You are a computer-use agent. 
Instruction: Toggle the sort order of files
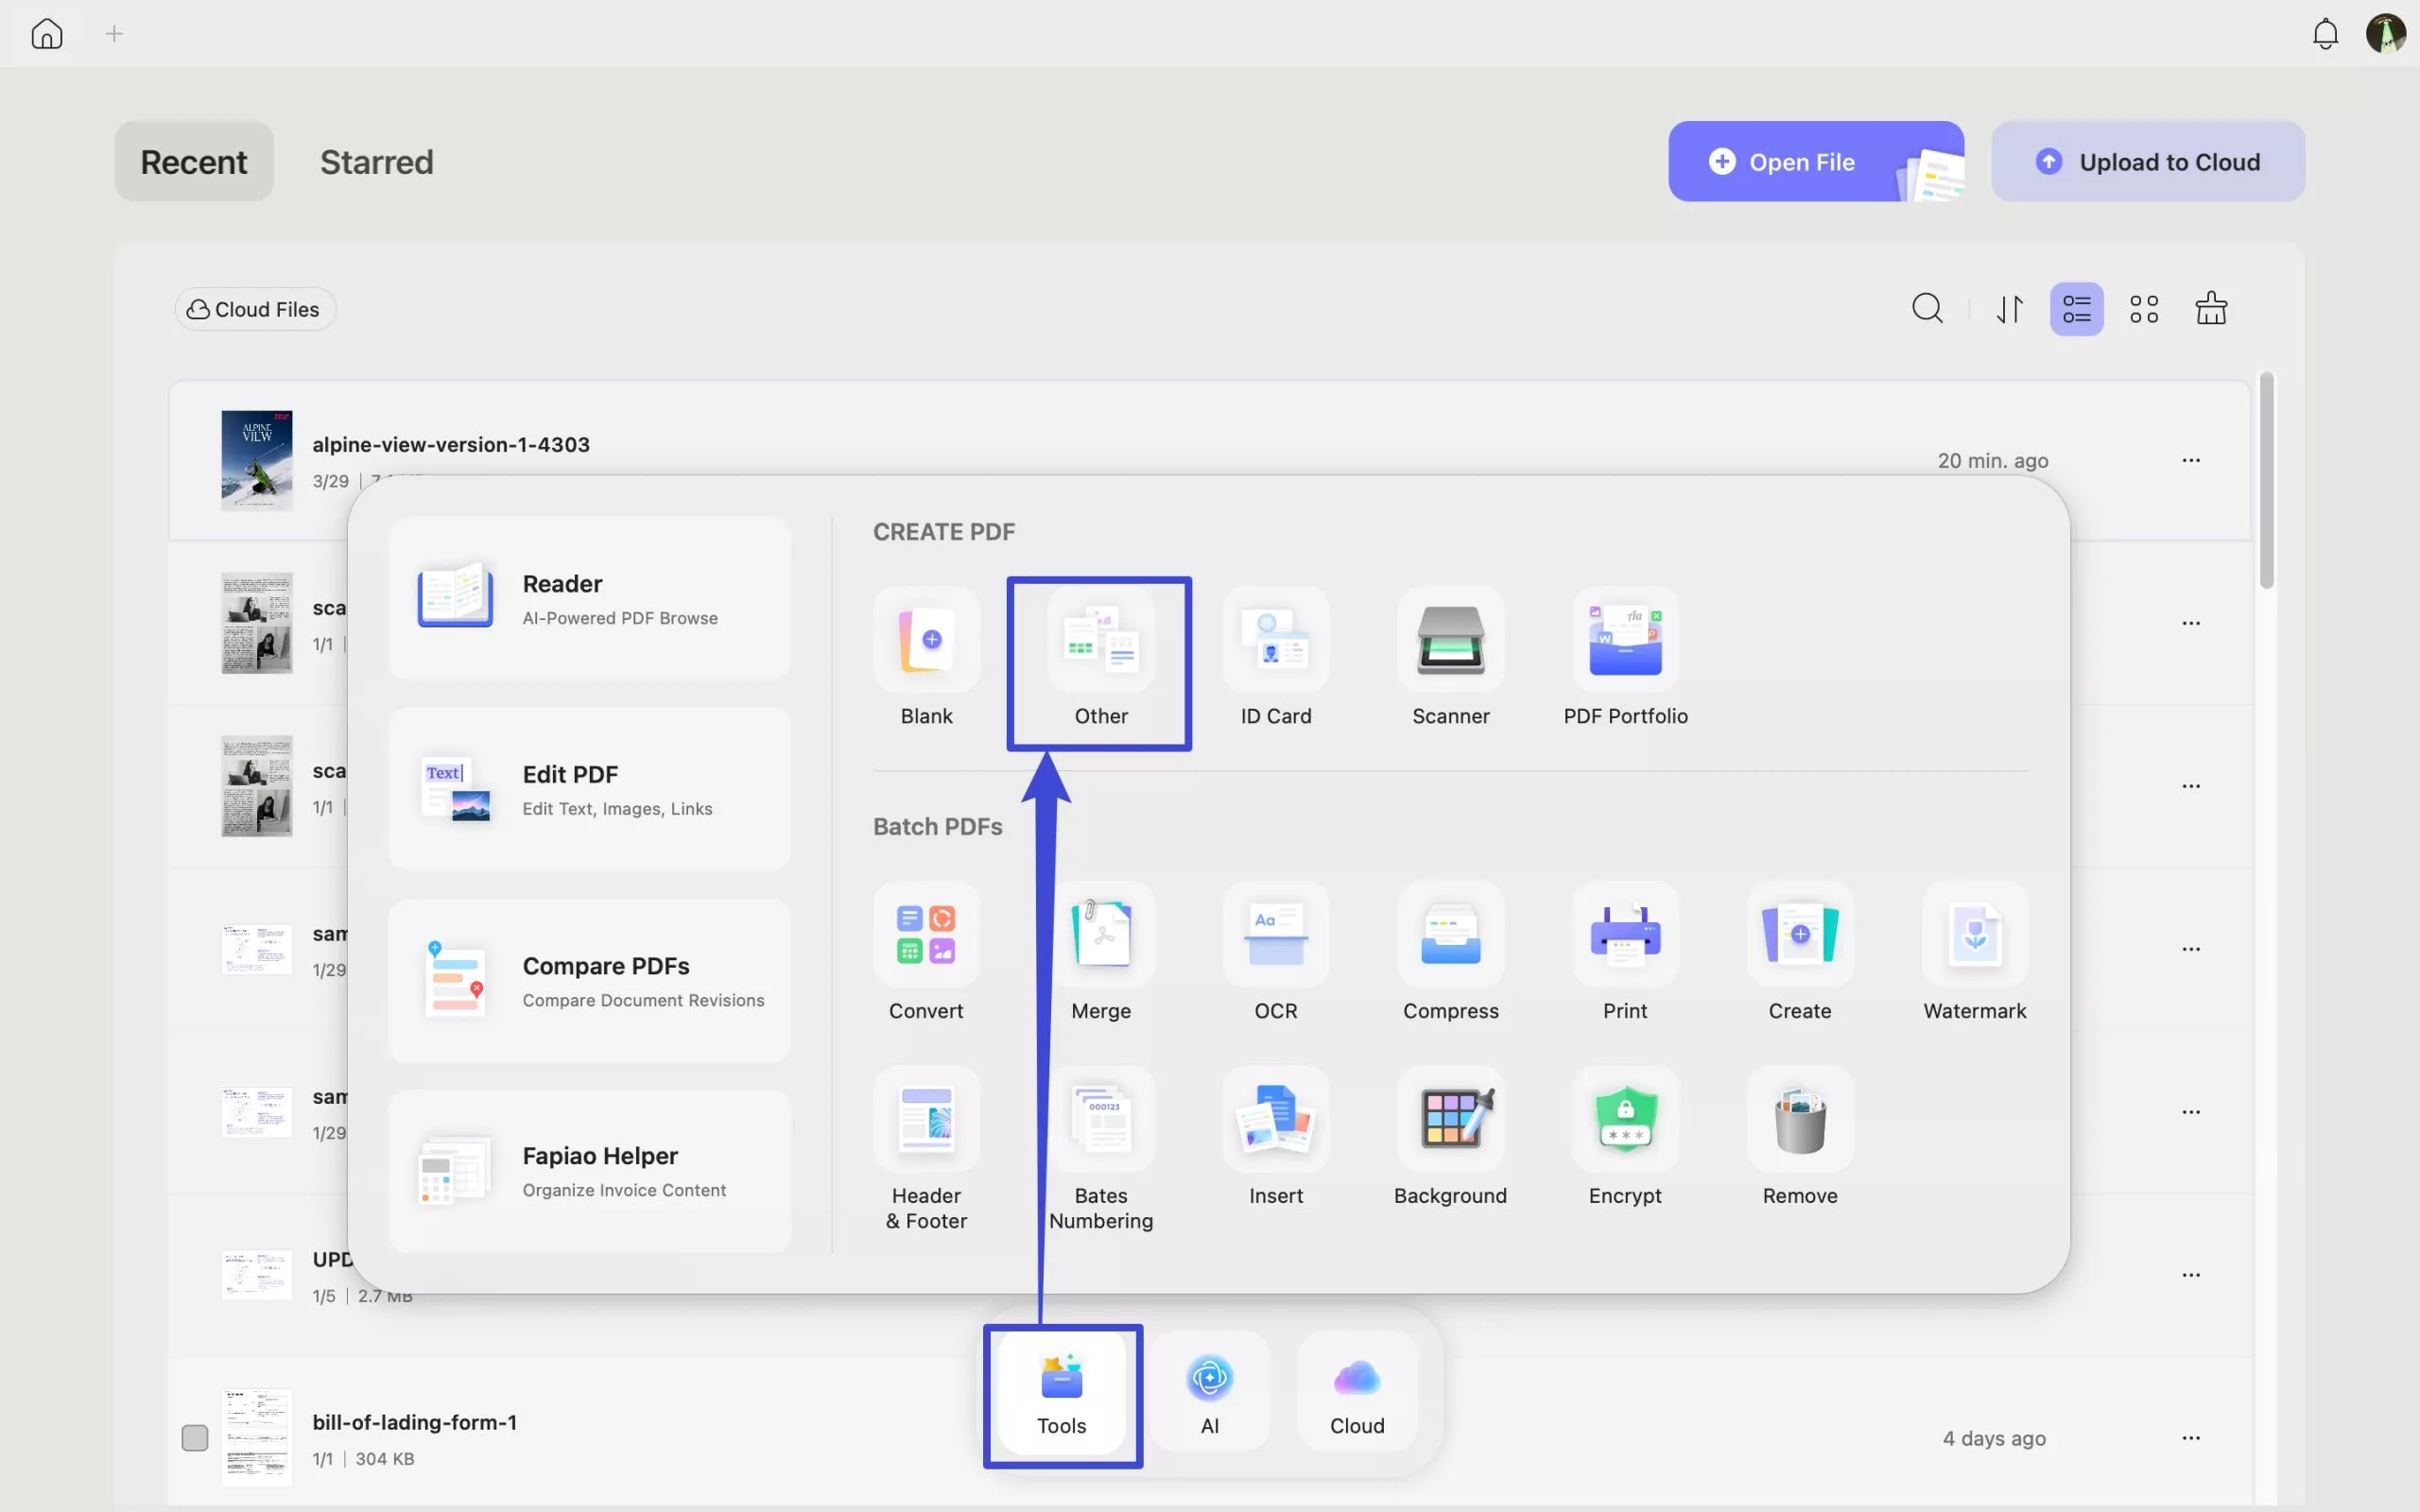click(2009, 308)
